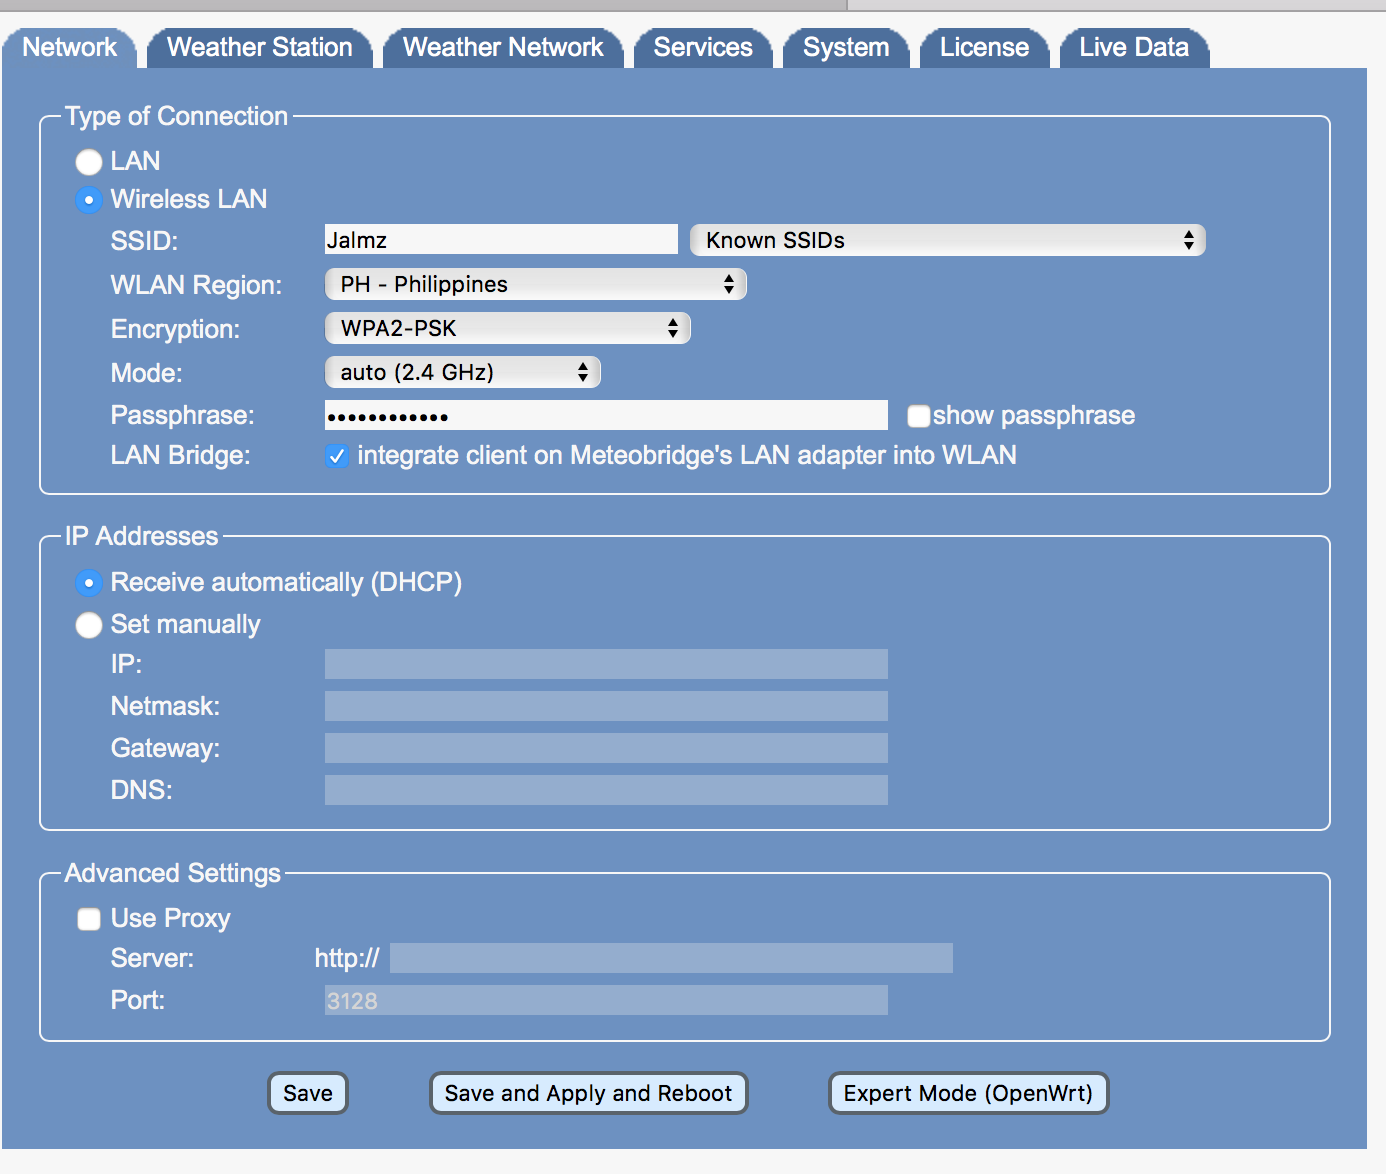The height and width of the screenshot is (1174, 1386).
Task: Click the Save button
Action: (x=307, y=1093)
